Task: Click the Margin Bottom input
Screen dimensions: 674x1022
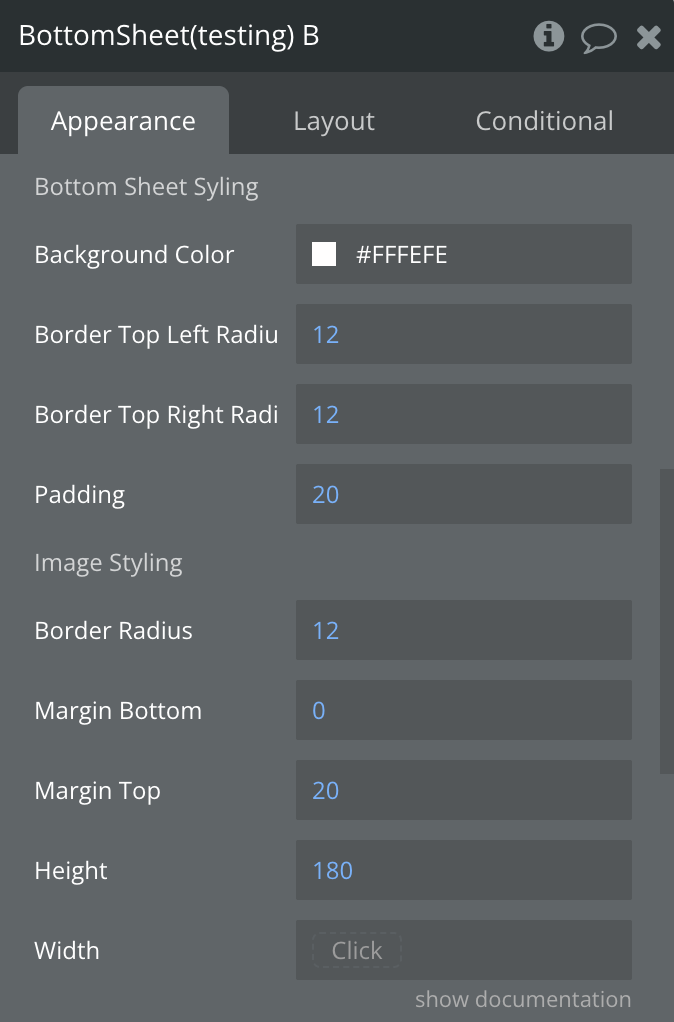Action: click(x=463, y=710)
